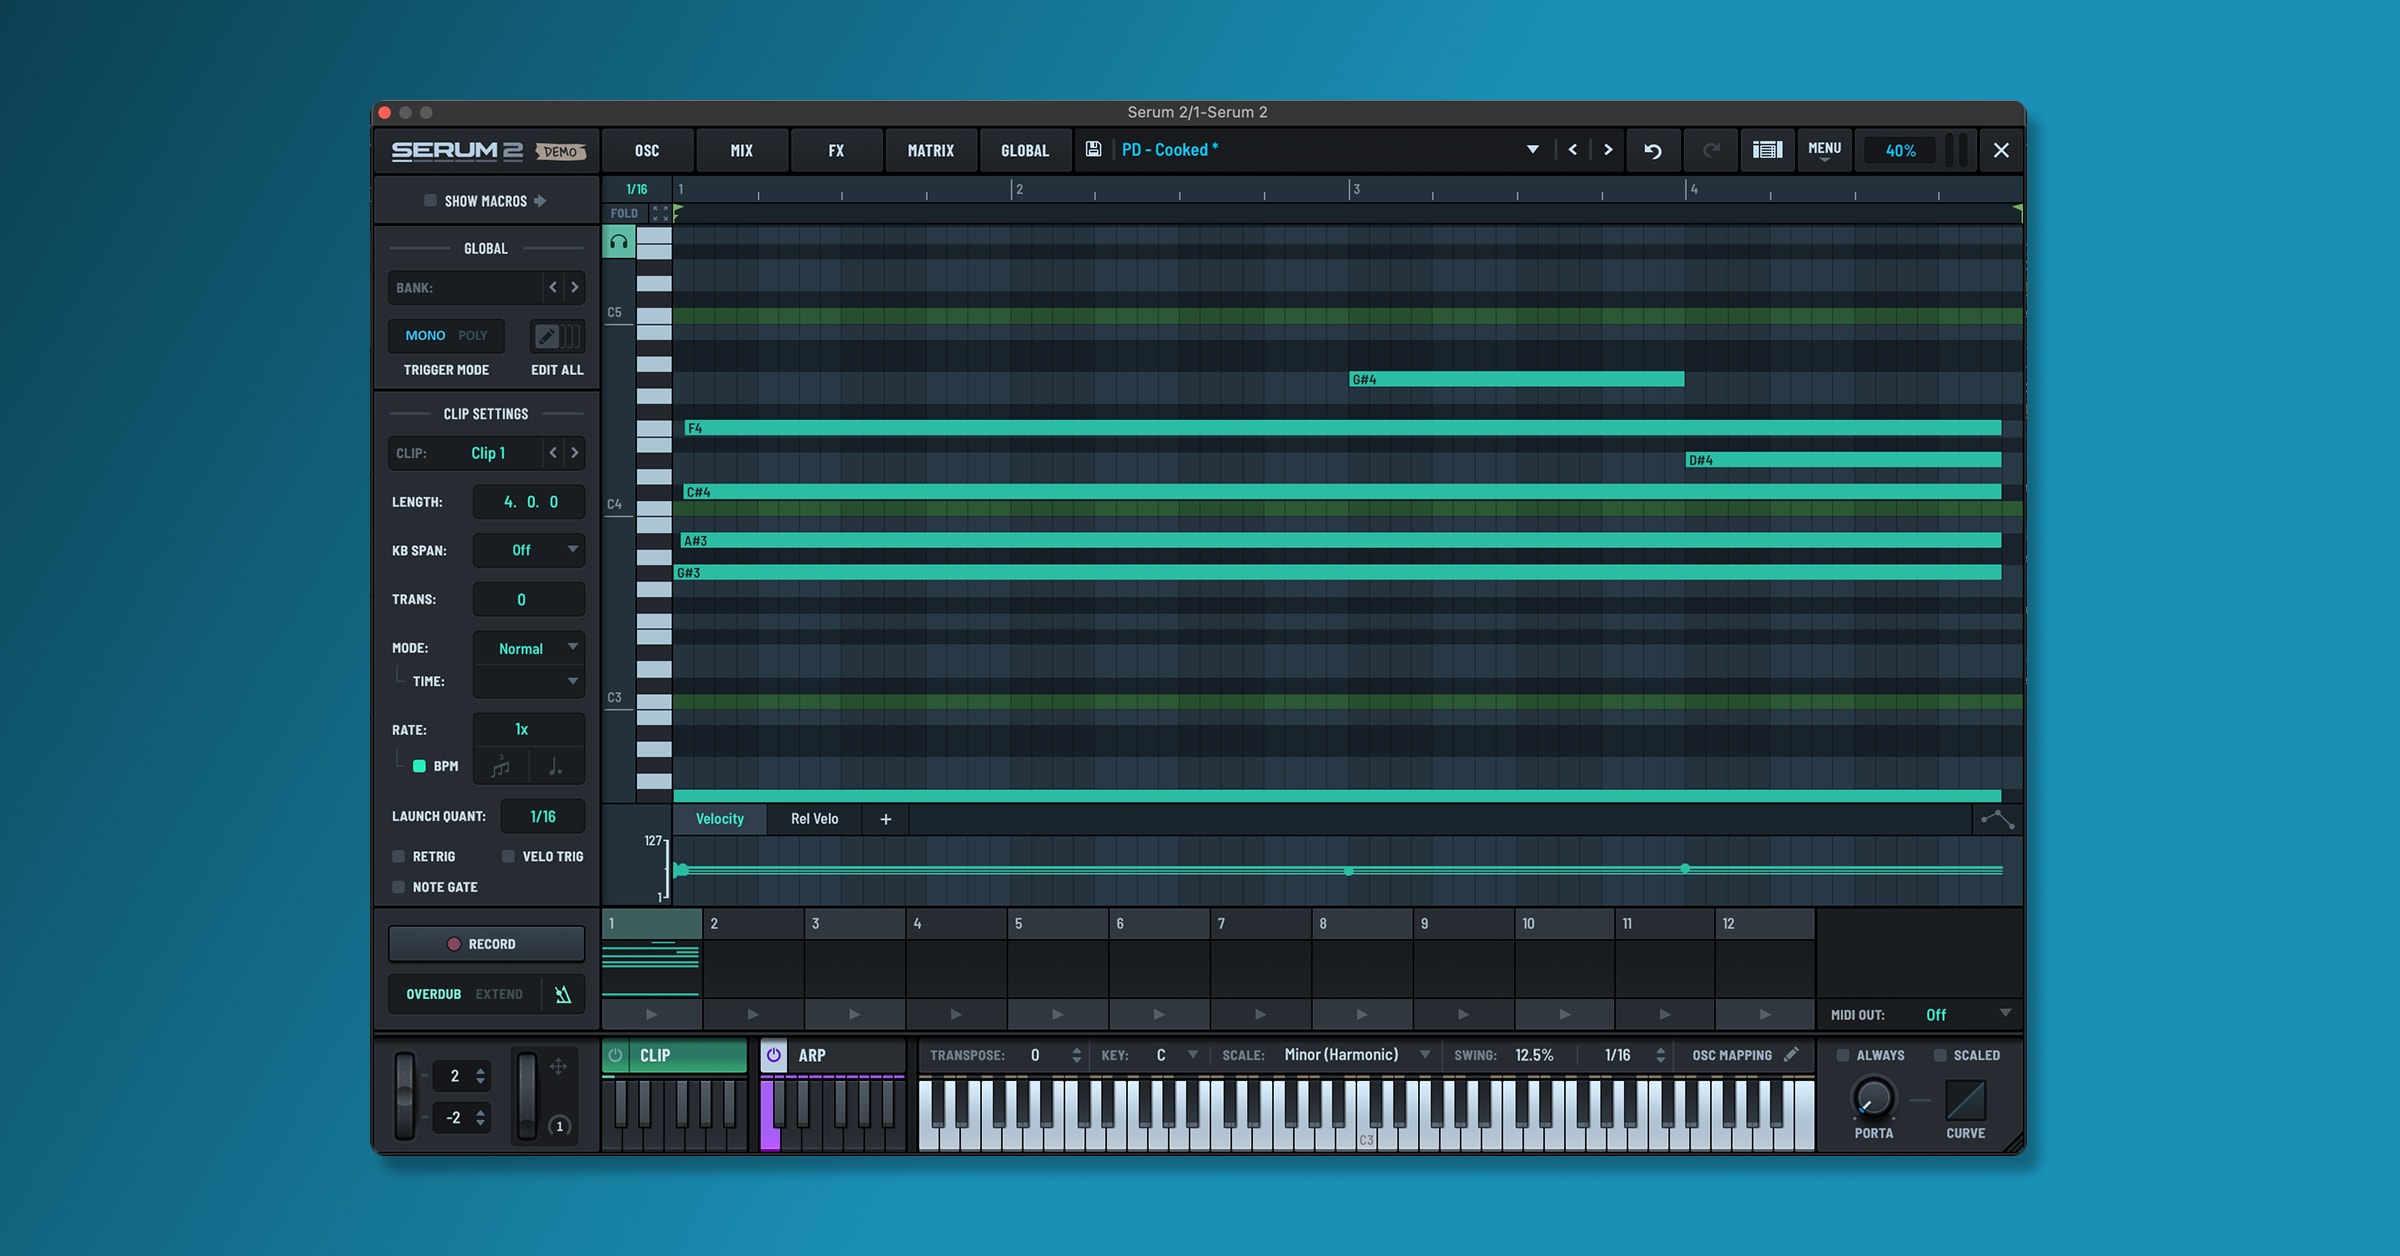
Task: Click the PORTA knob
Action: coord(1873,1098)
